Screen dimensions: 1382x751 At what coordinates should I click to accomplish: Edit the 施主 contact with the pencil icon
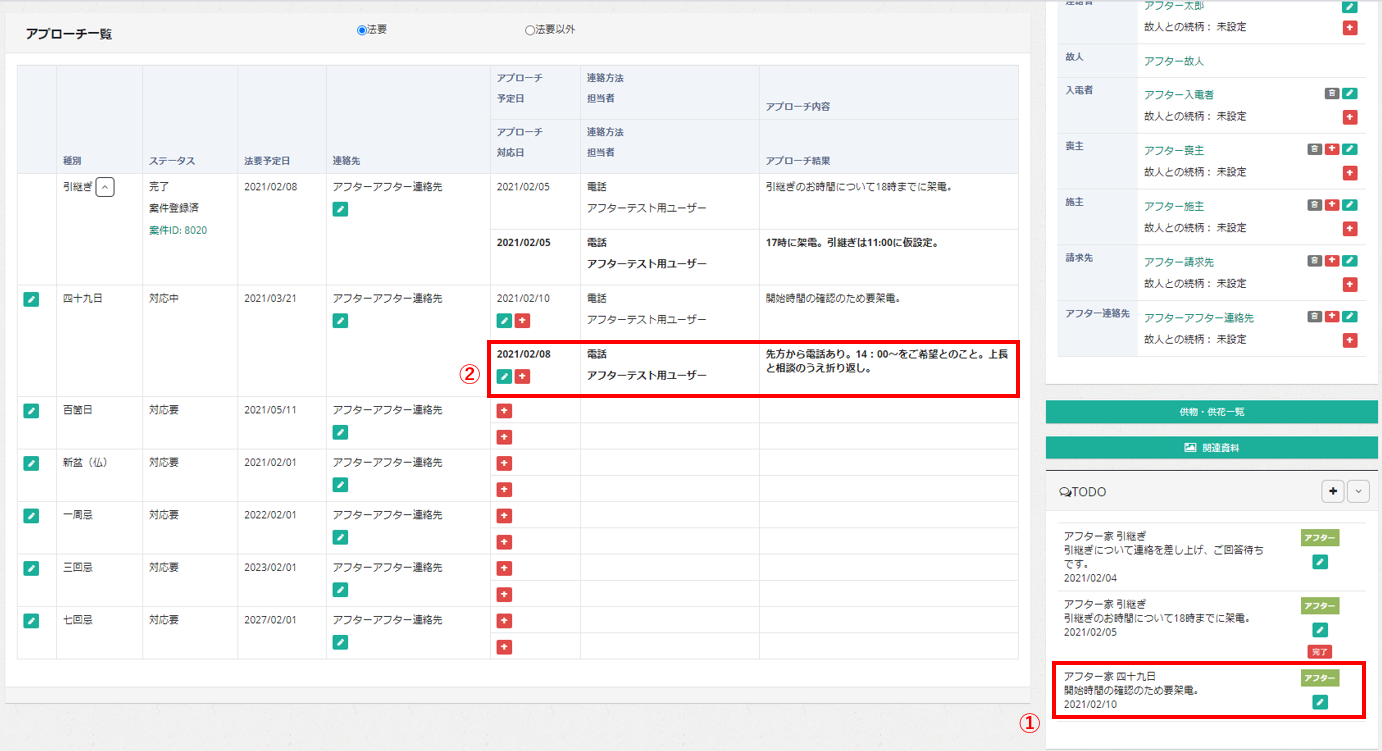(1350, 205)
